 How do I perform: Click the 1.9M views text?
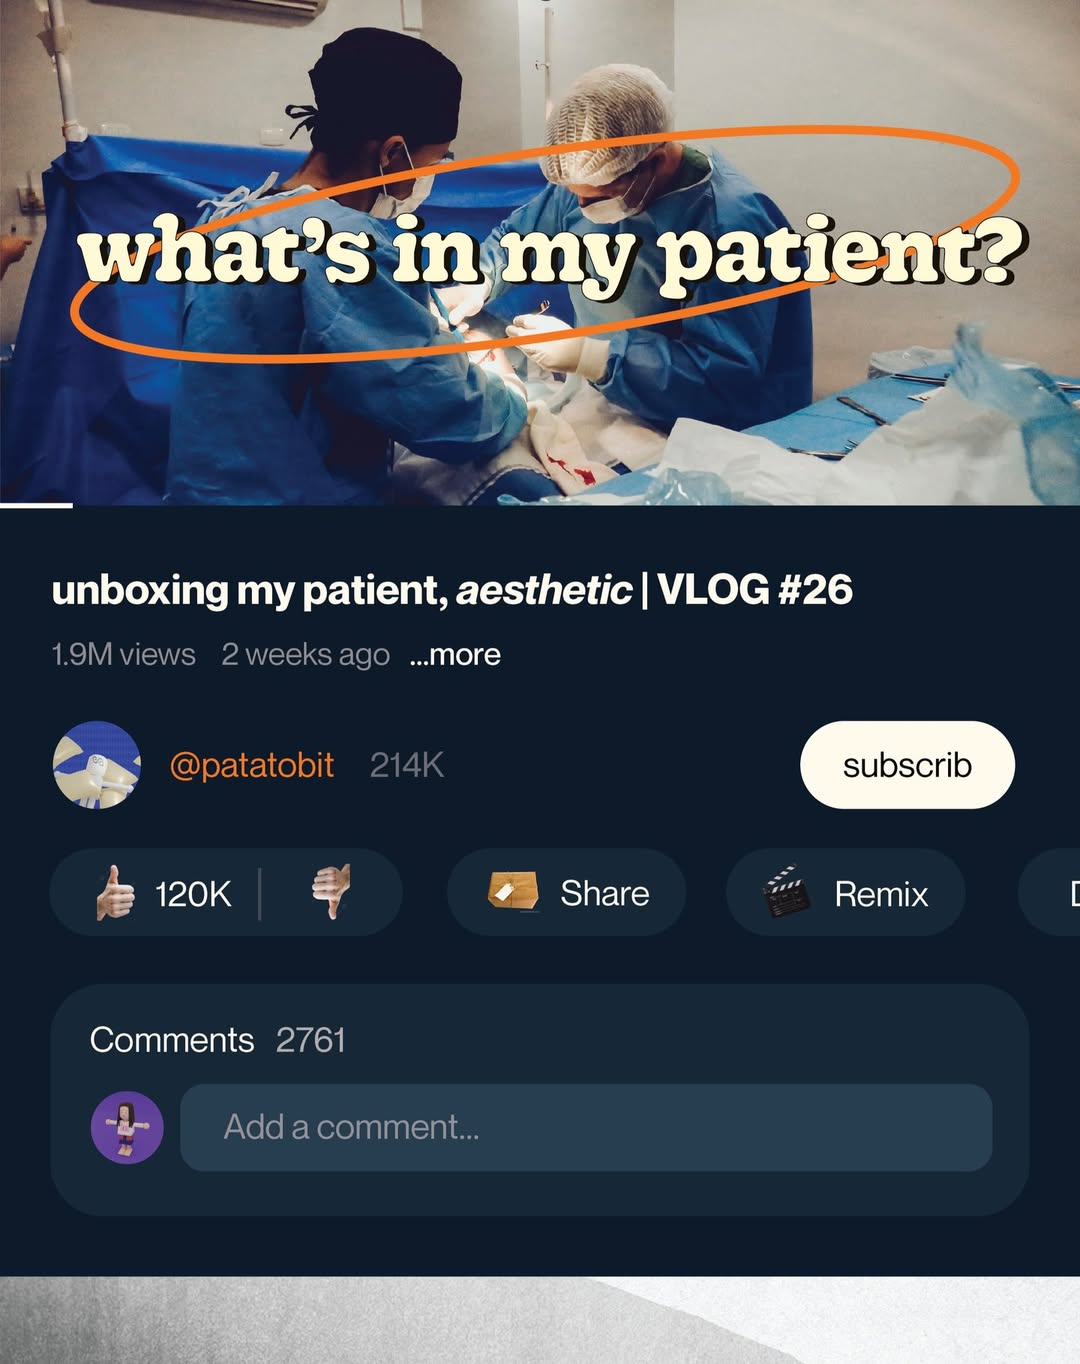[x=123, y=655]
